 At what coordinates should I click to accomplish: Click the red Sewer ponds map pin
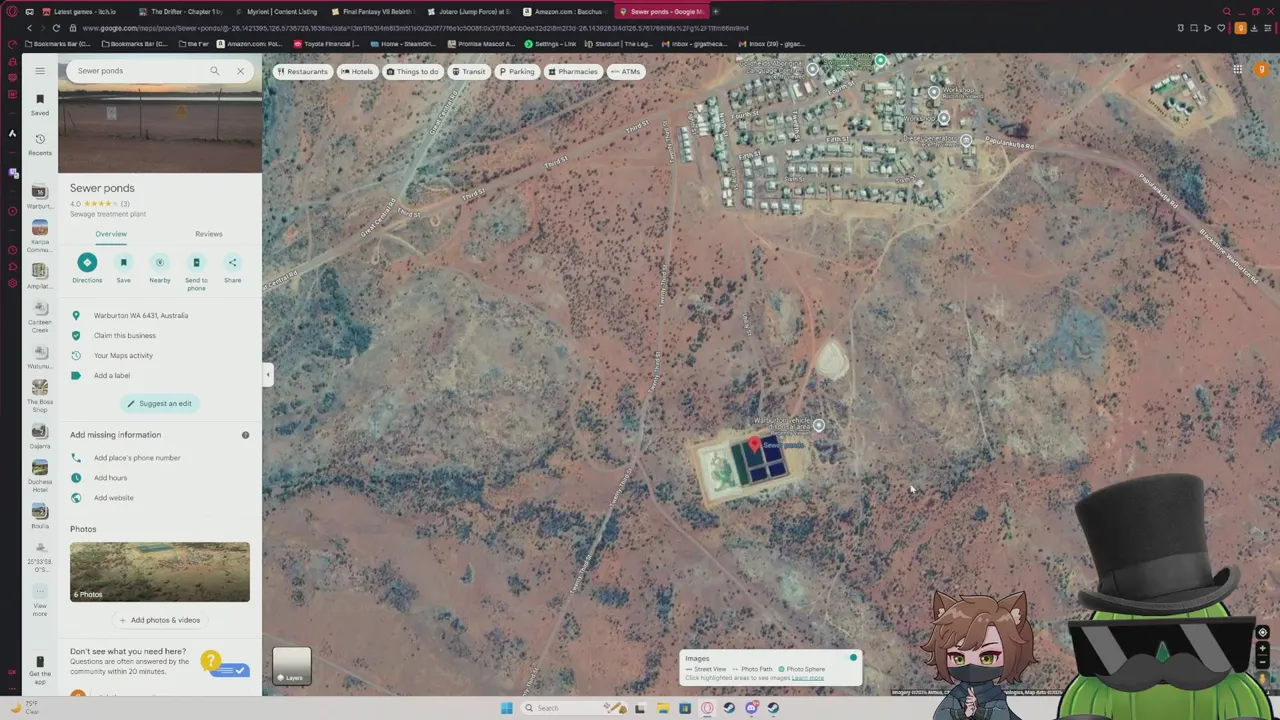click(755, 445)
